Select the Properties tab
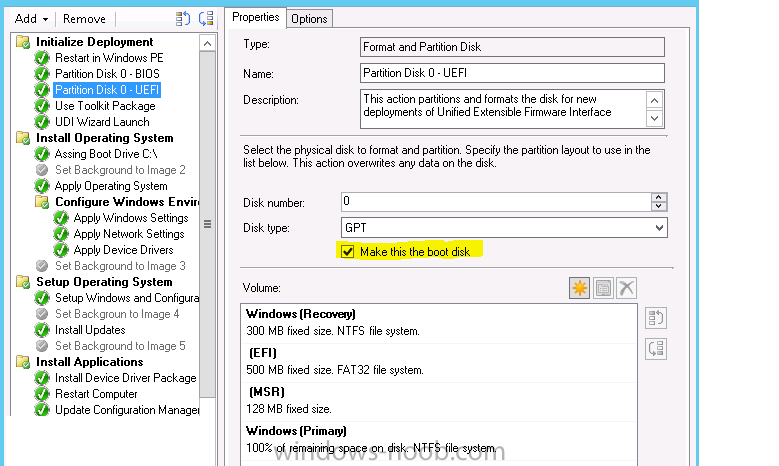Screen dimensions: 779x466 pos(255,17)
